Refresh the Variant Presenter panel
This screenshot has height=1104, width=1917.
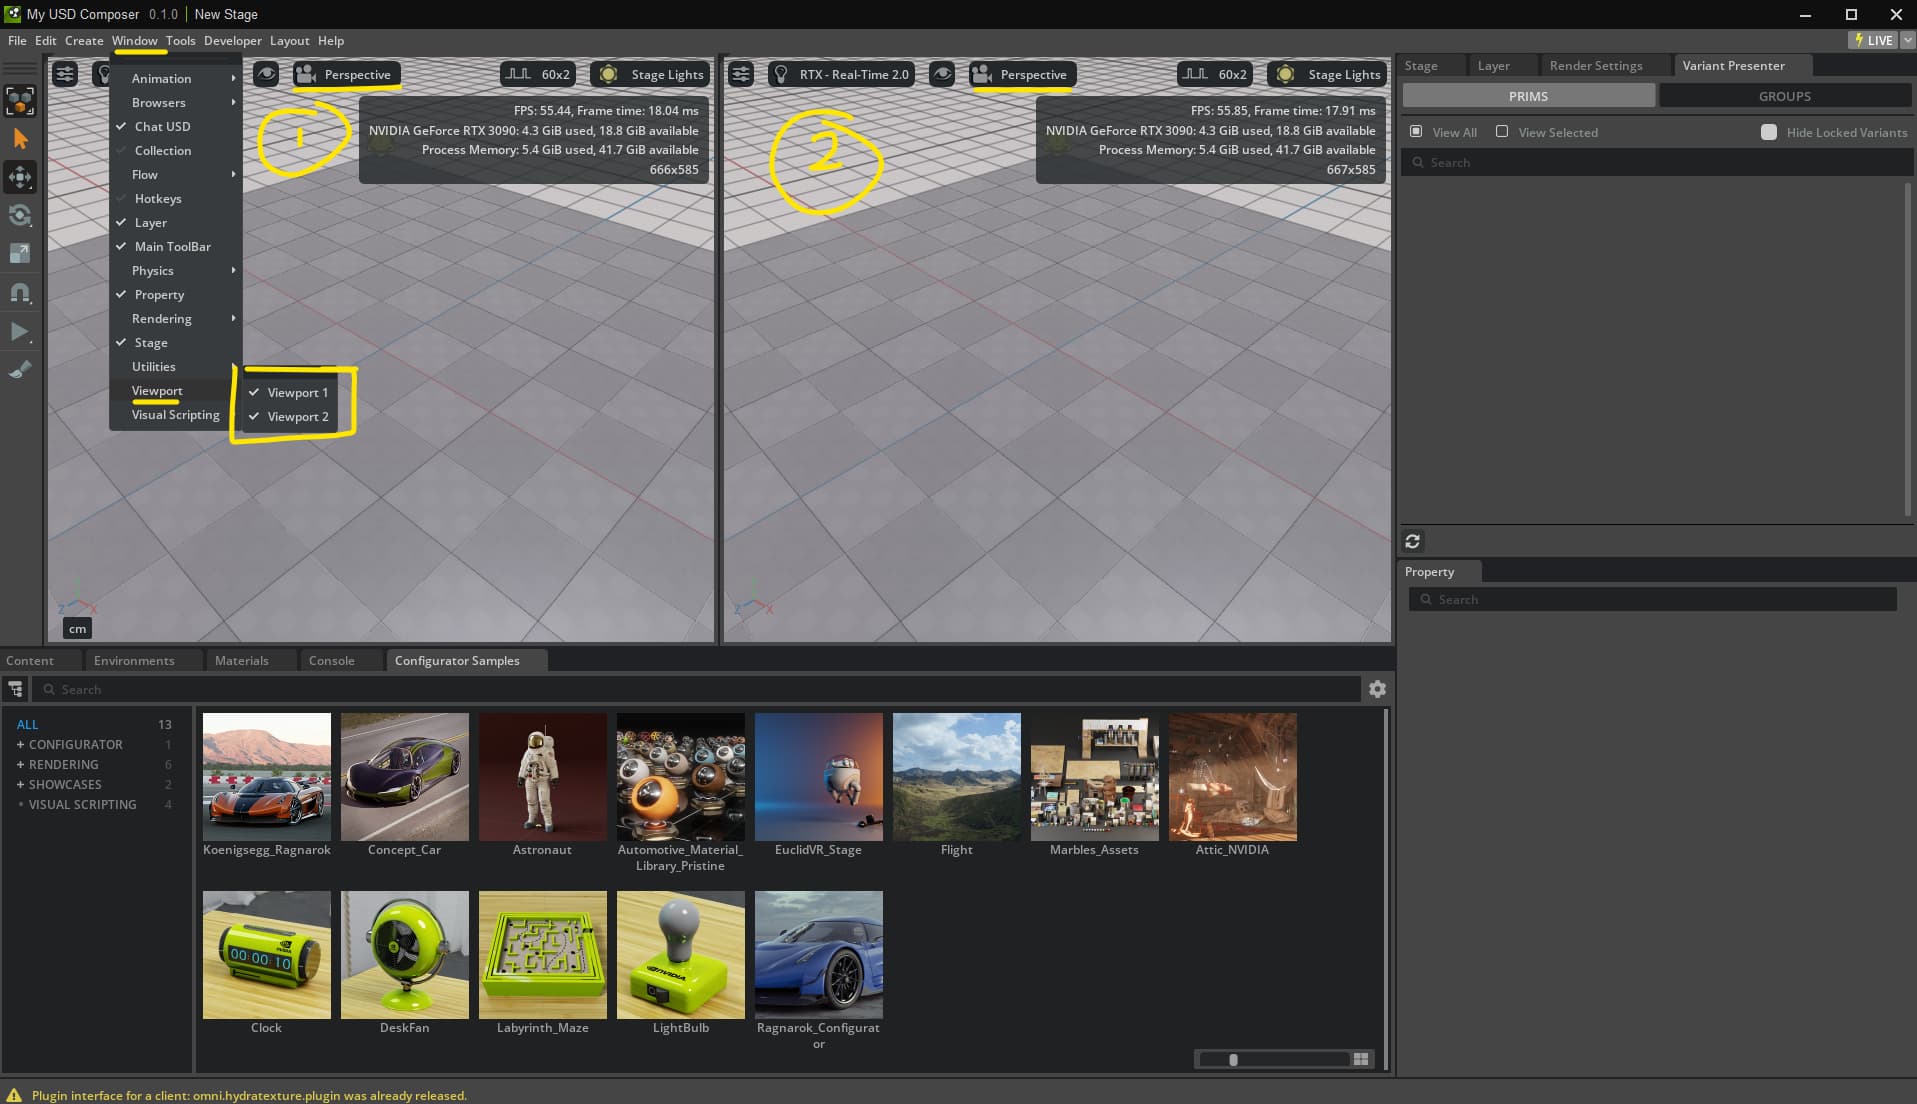pos(1413,541)
